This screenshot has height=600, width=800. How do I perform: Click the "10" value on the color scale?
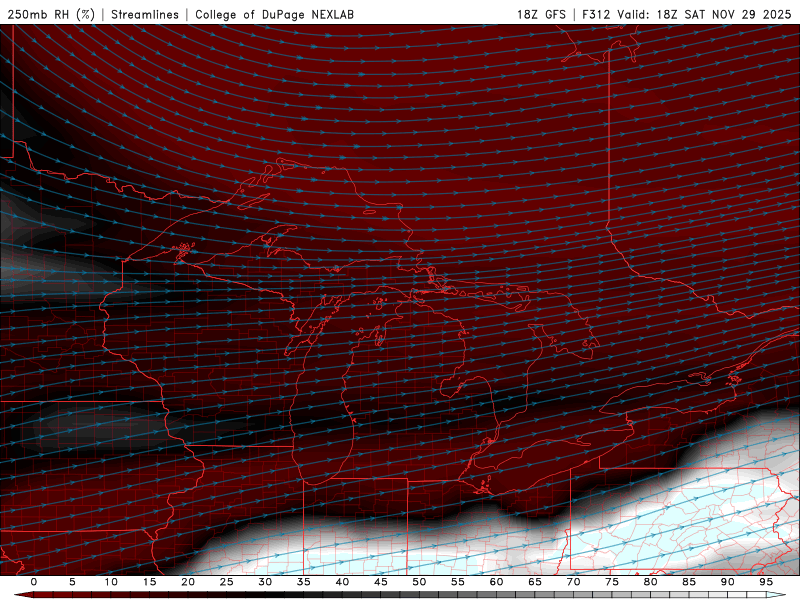[x=111, y=582]
